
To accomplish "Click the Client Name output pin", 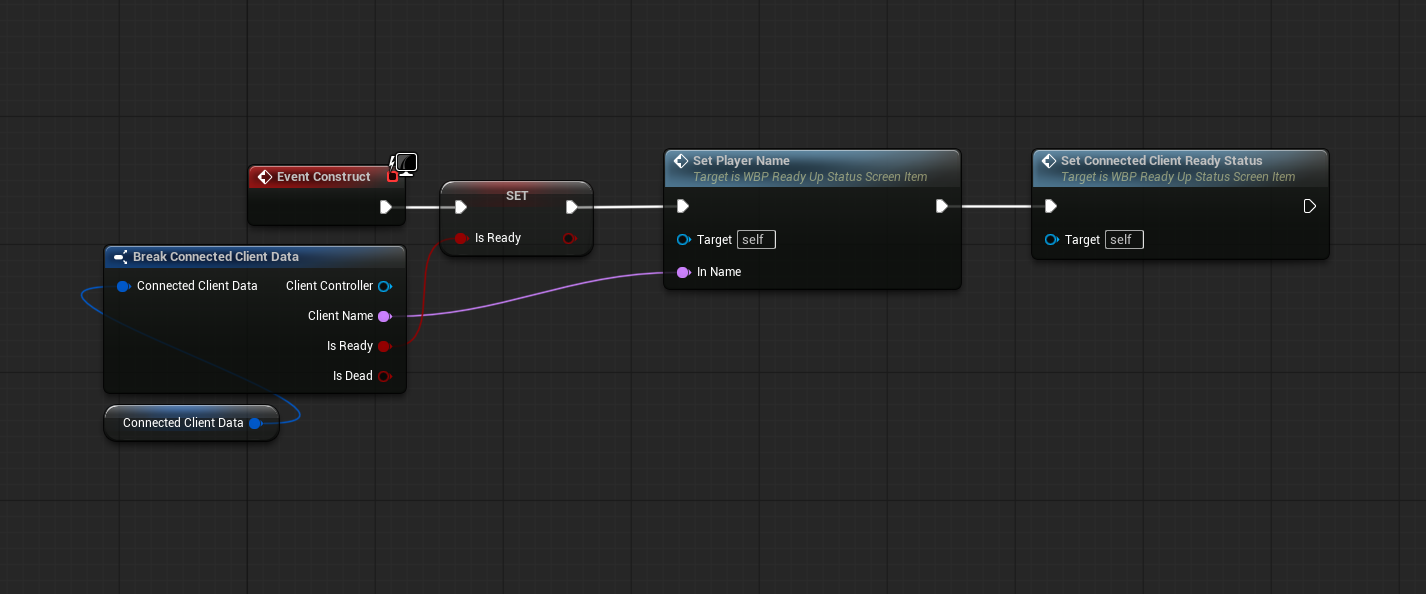I will (383, 316).
